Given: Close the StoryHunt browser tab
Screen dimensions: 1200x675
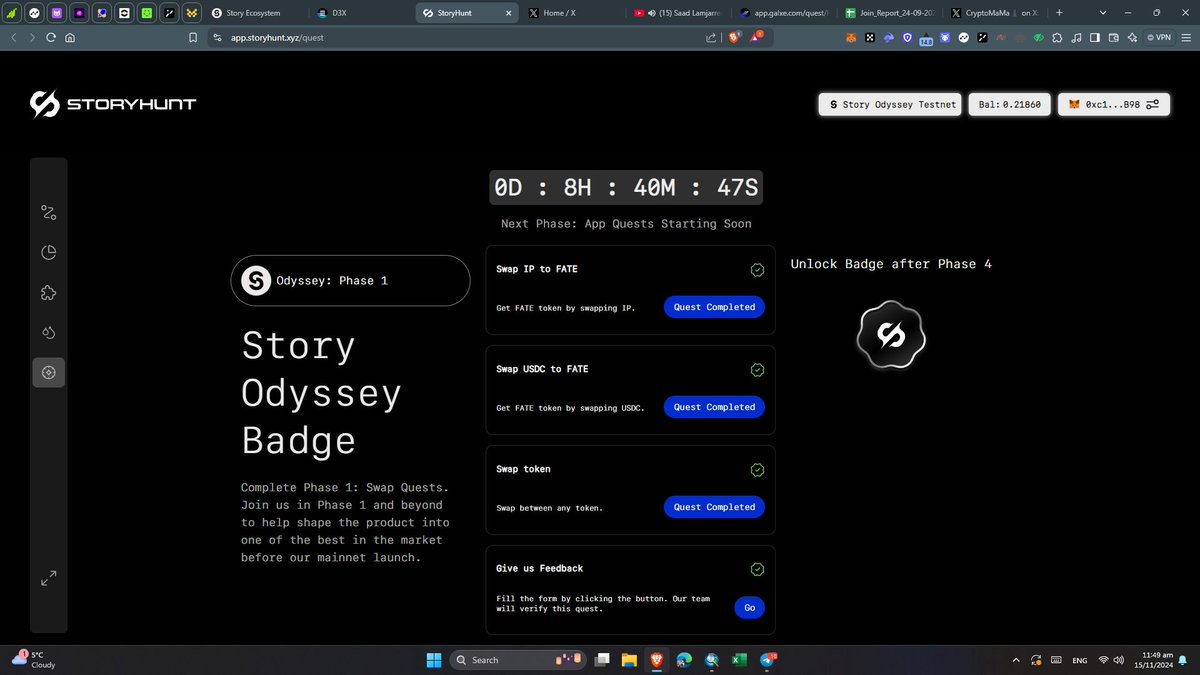Looking at the screenshot, I should pos(507,13).
